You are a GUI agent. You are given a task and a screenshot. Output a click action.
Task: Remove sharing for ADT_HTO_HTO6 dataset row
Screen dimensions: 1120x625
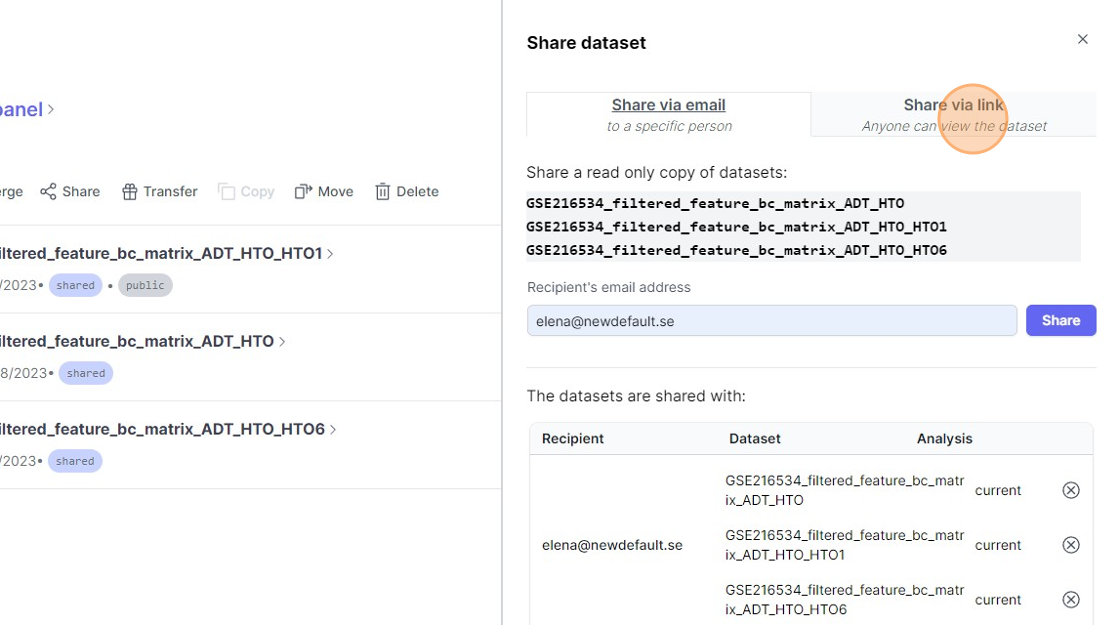click(x=1070, y=600)
